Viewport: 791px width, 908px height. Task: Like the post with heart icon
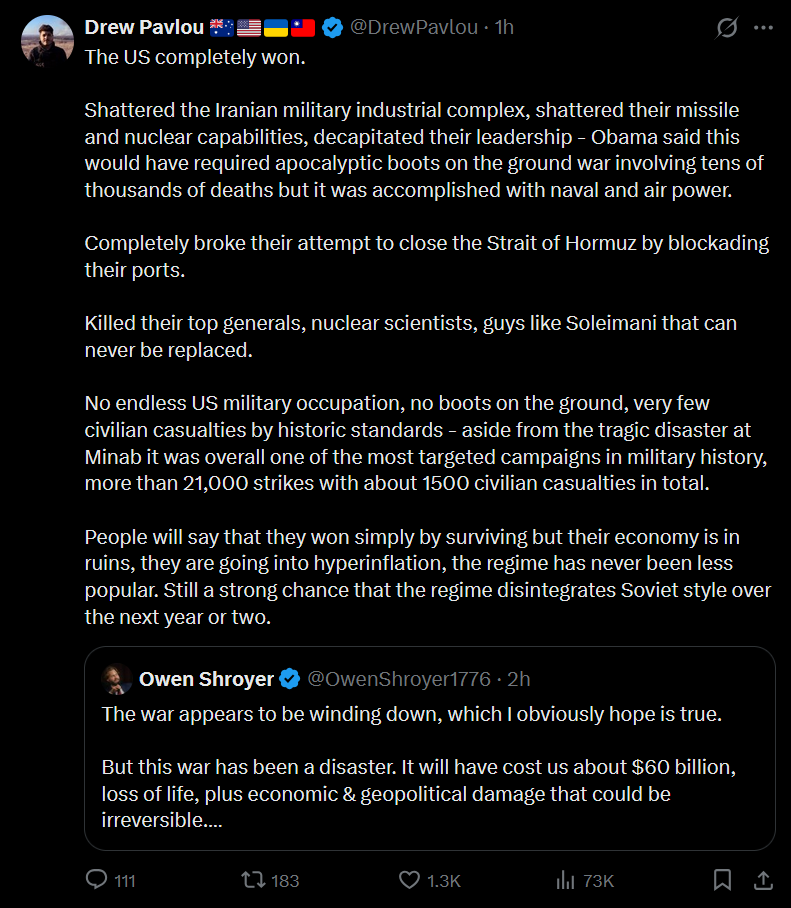[410, 880]
